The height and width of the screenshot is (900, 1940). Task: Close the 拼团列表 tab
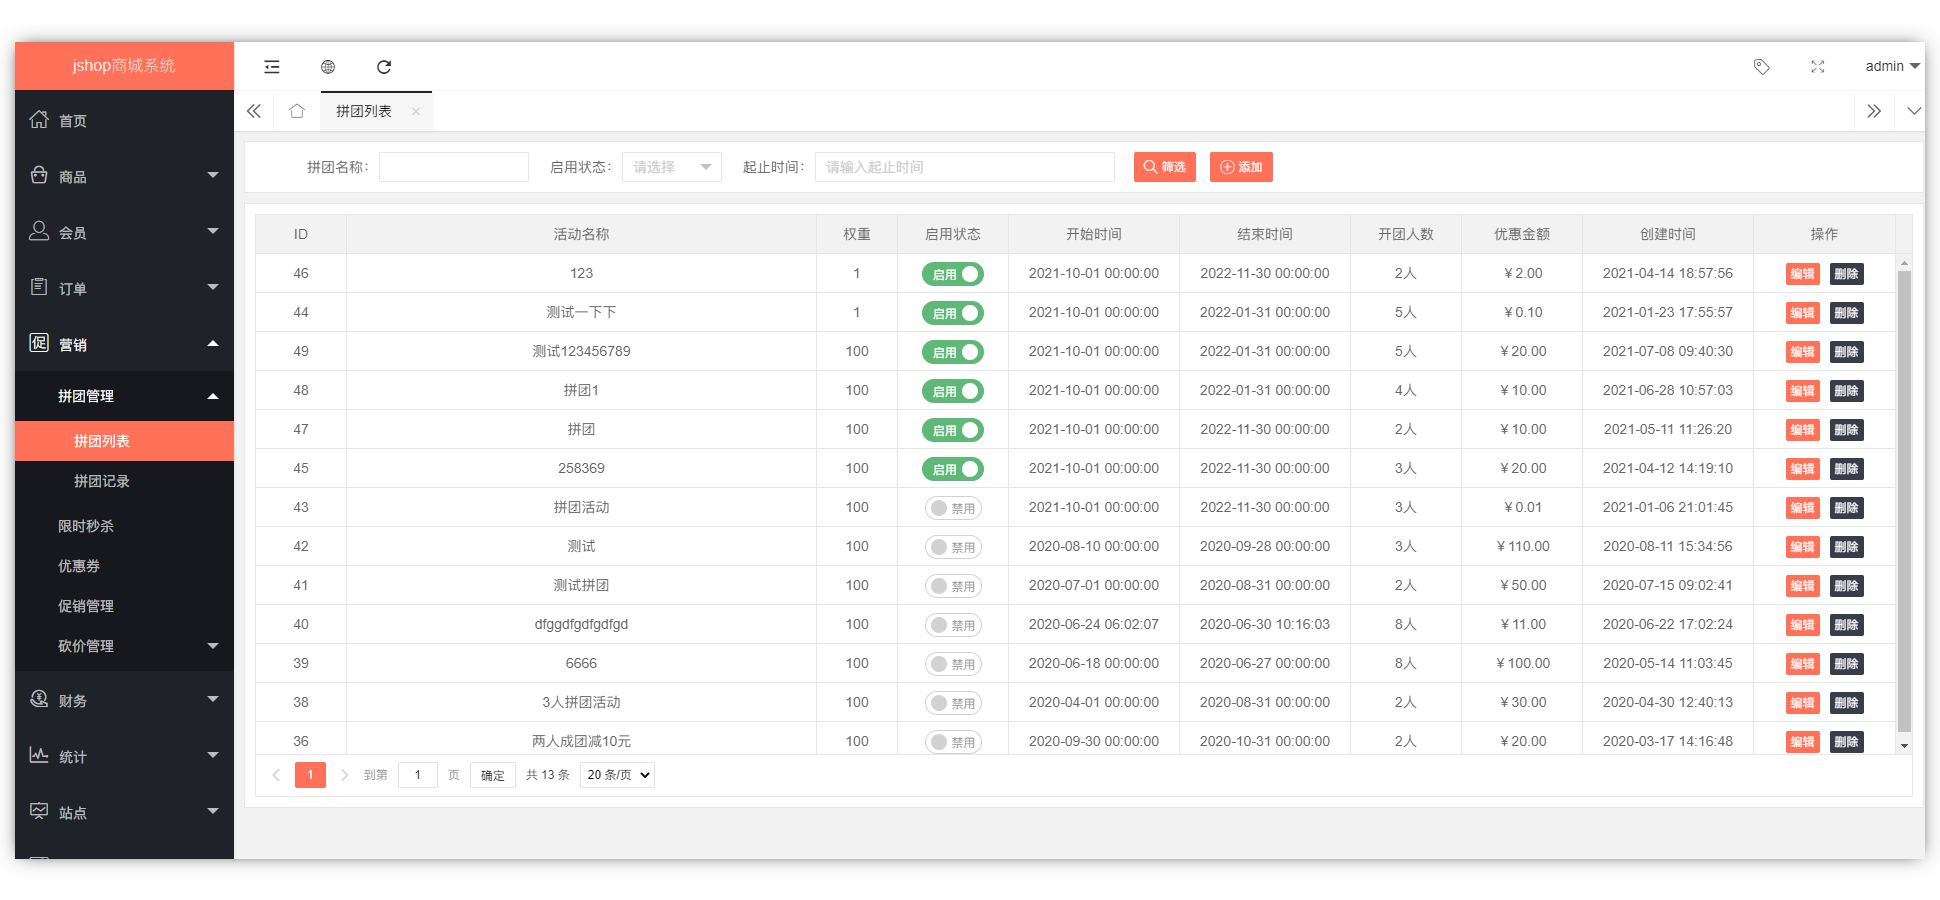click(416, 112)
